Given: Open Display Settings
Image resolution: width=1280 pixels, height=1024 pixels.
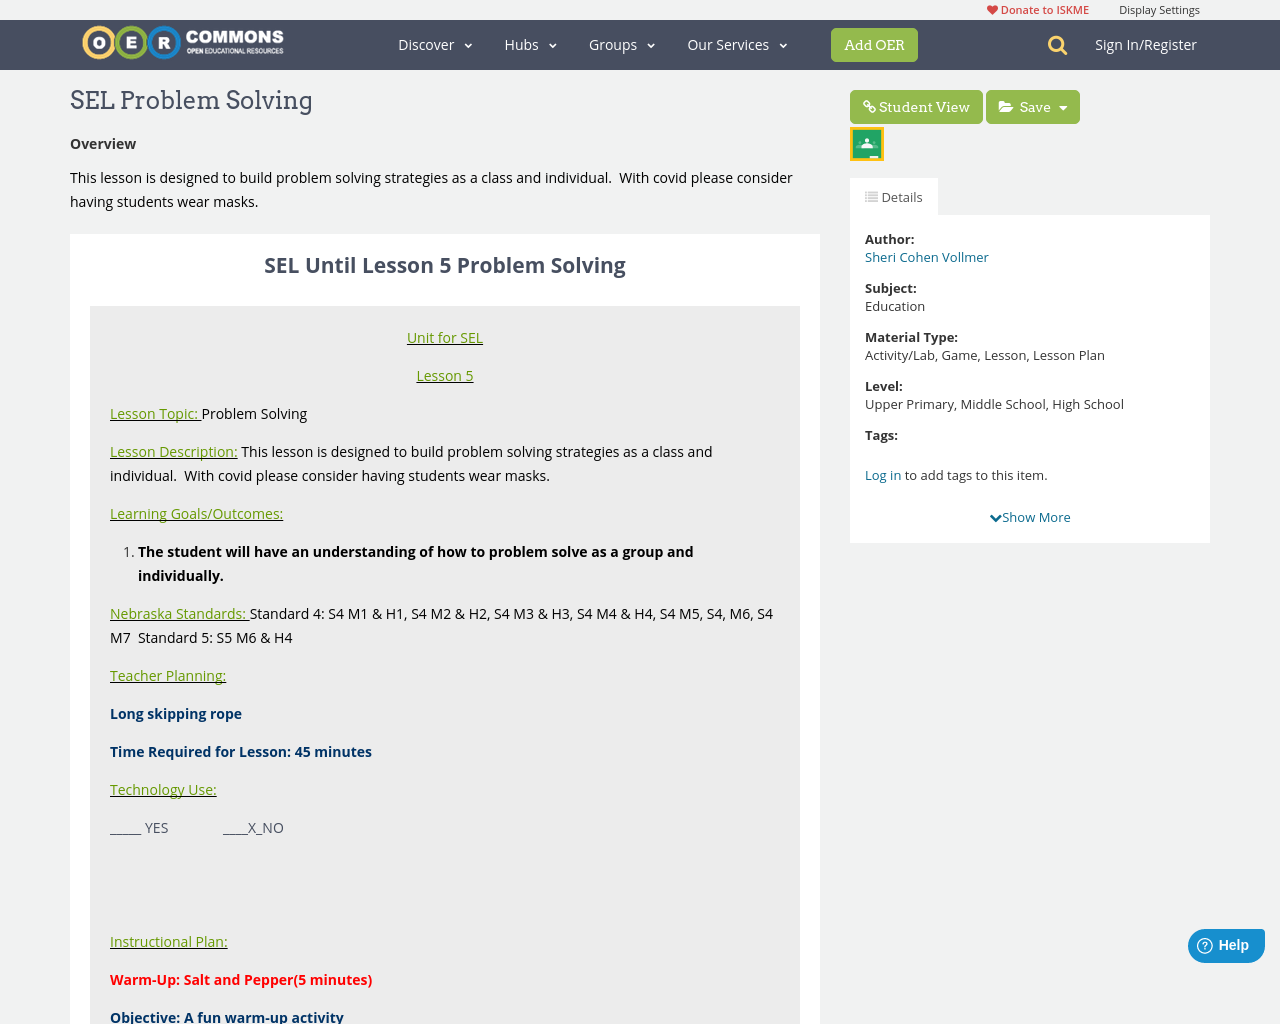Looking at the screenshot, I should [1159, 8].
